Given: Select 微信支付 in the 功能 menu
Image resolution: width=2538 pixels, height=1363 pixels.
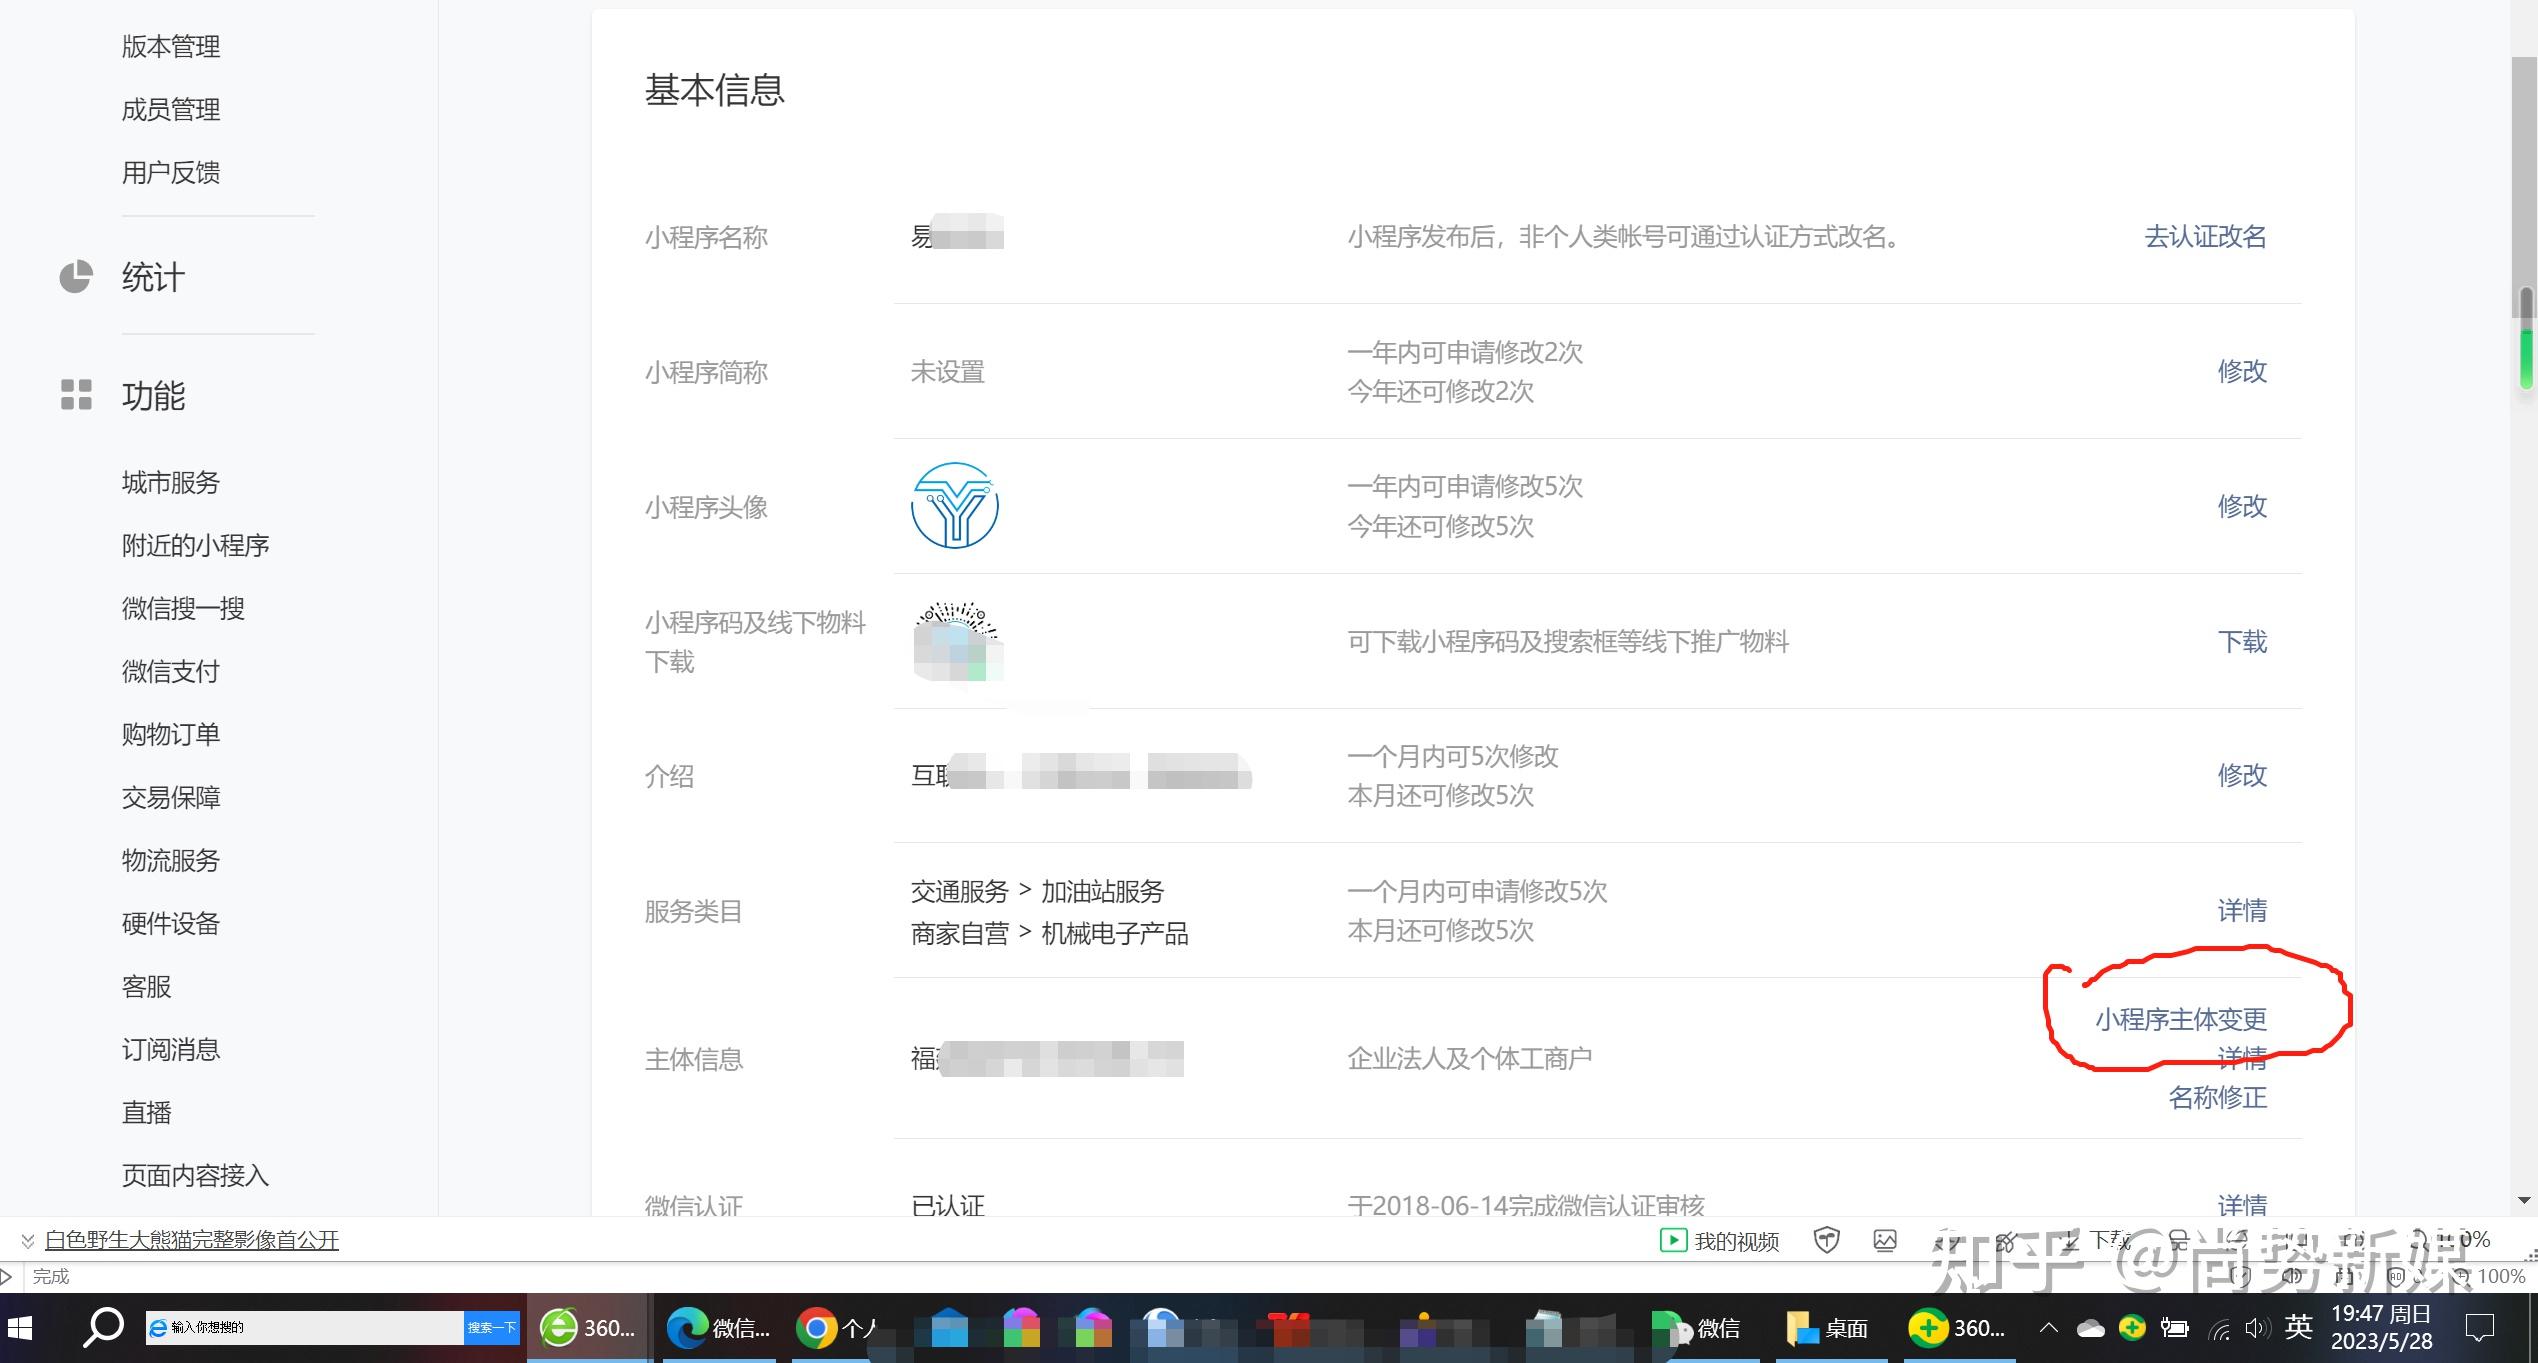Looking at the screenshot, I should pyautogui.click(x=170, y=671).
